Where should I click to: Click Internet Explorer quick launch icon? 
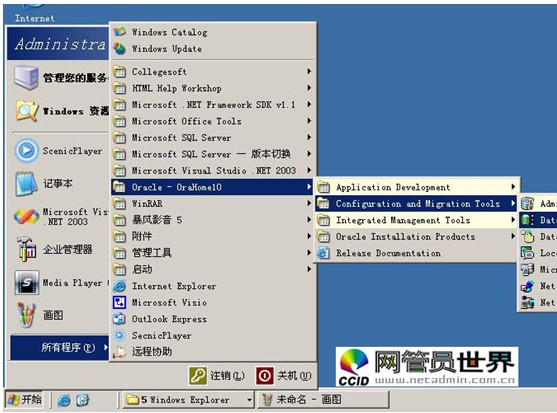point(64,400)
